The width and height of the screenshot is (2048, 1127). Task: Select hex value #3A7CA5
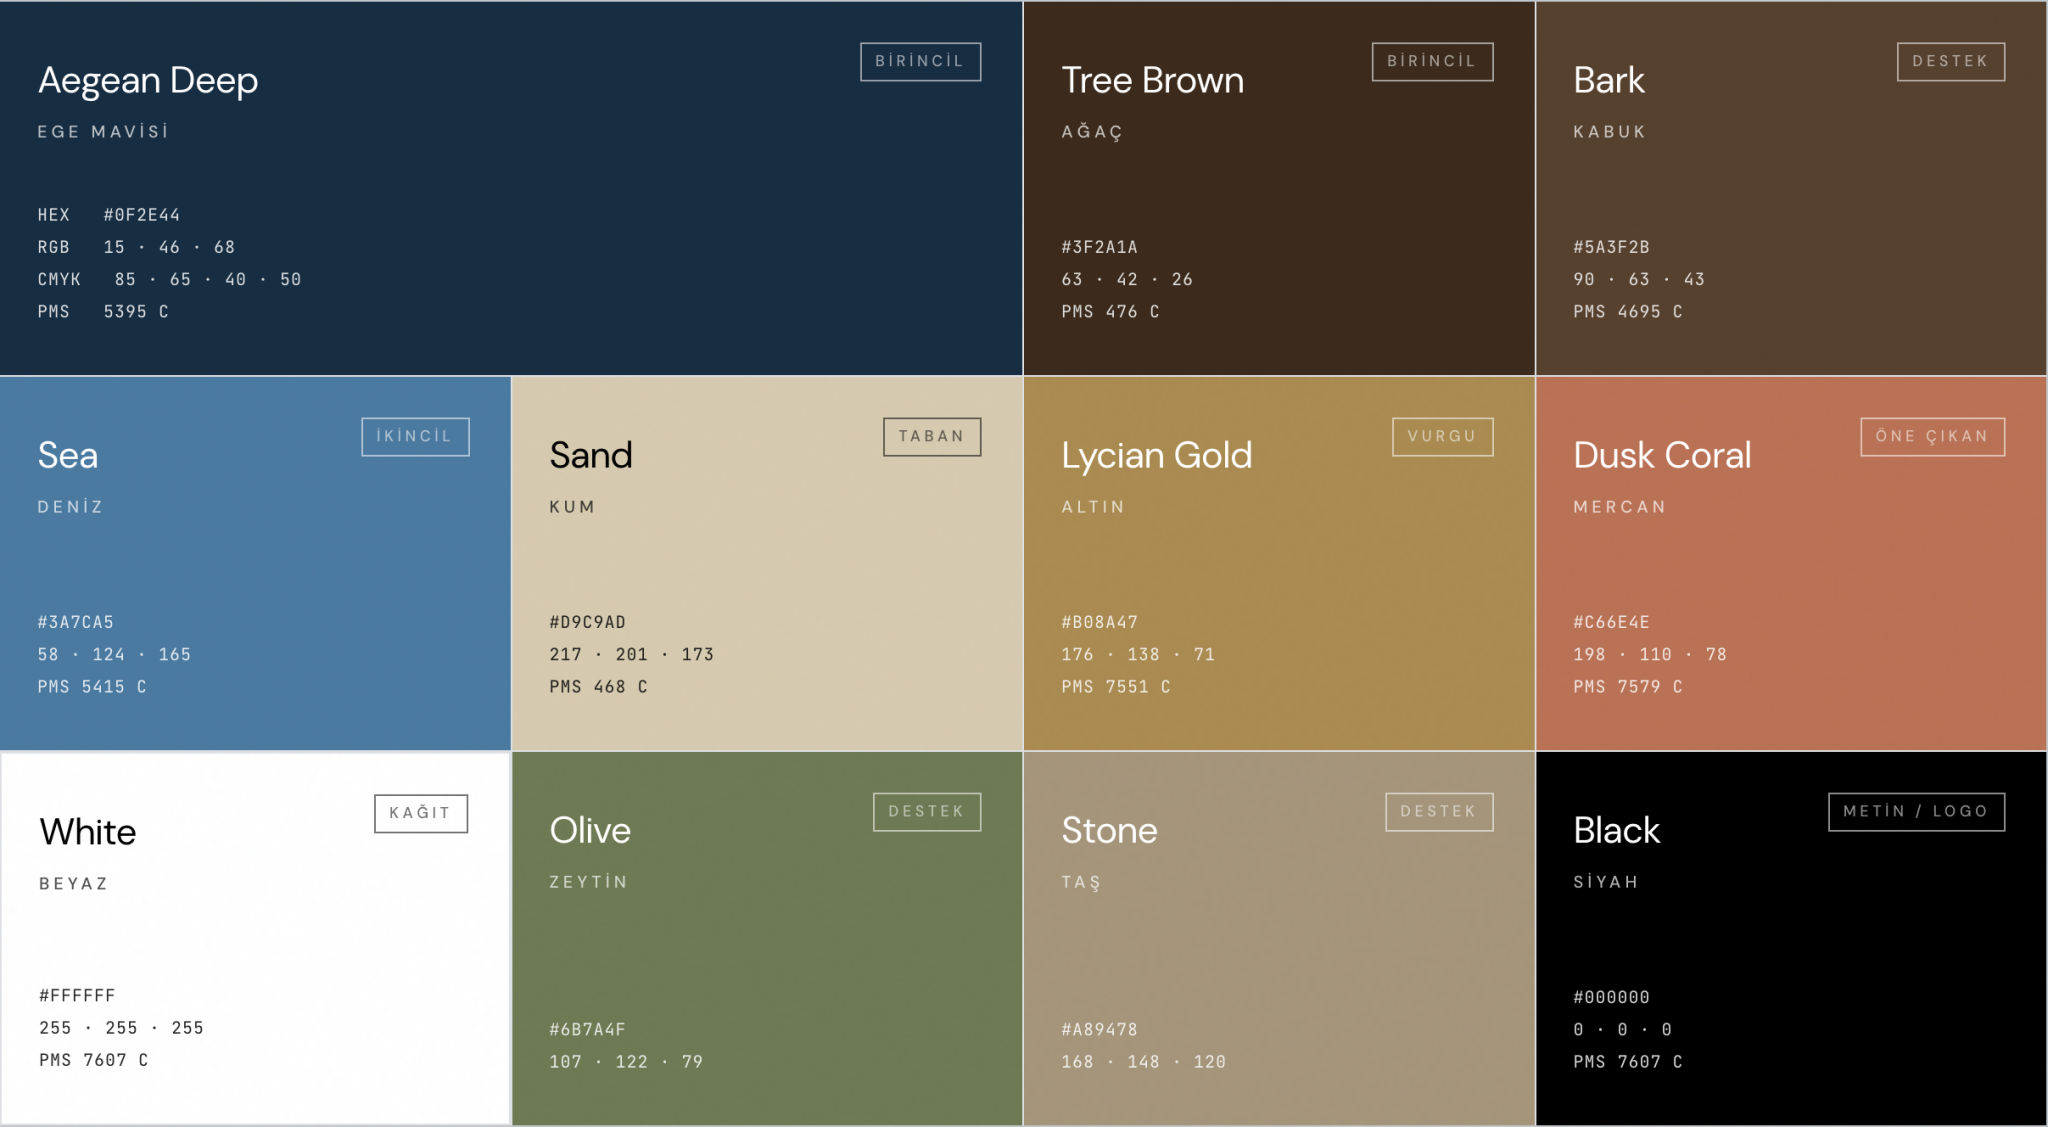pos(76,622)
